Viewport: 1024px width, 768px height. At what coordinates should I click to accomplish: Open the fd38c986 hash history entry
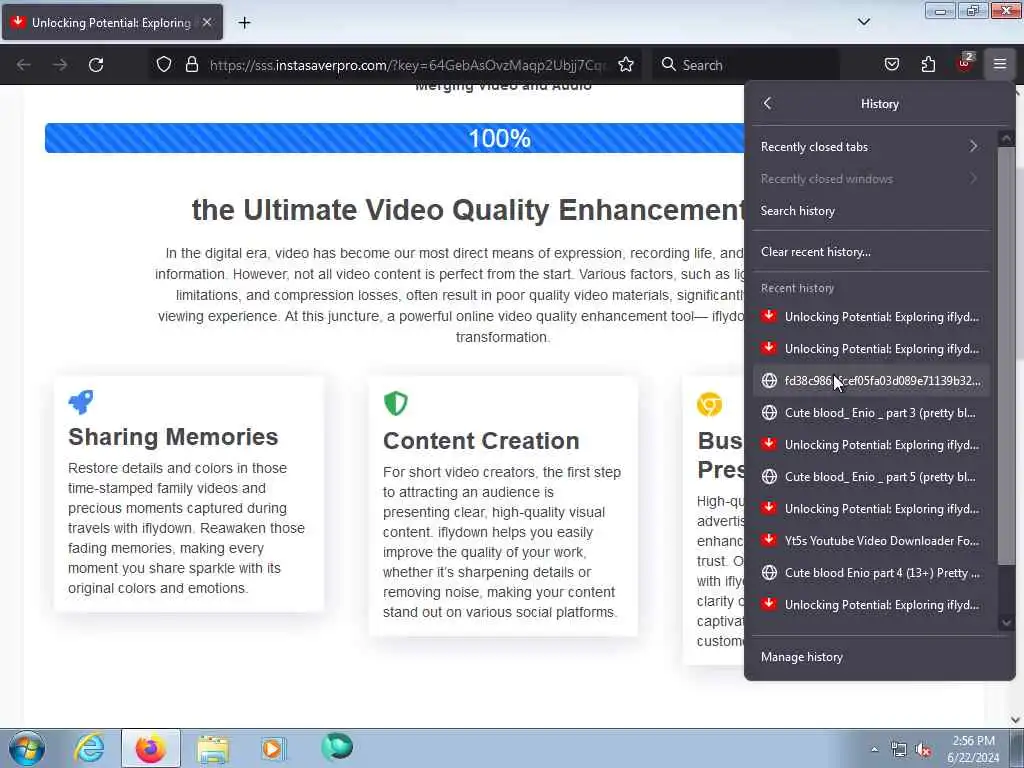[871, 381]
